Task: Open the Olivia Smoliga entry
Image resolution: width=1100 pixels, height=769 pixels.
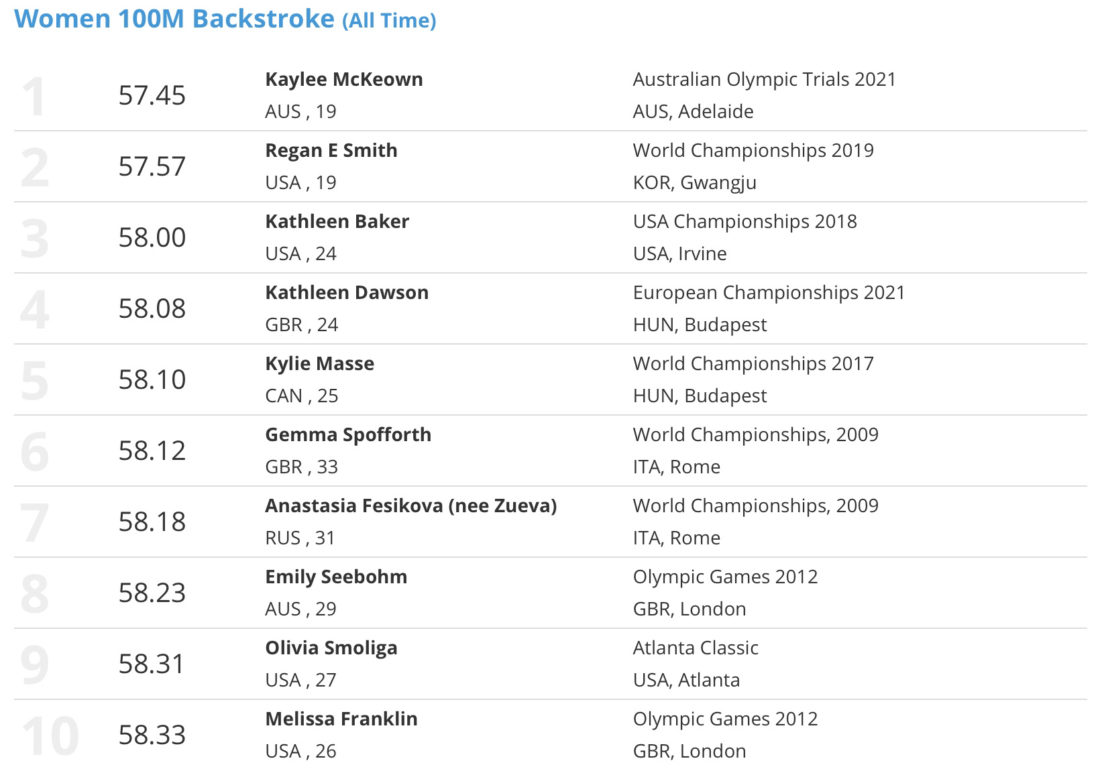Action: point(331,648)
